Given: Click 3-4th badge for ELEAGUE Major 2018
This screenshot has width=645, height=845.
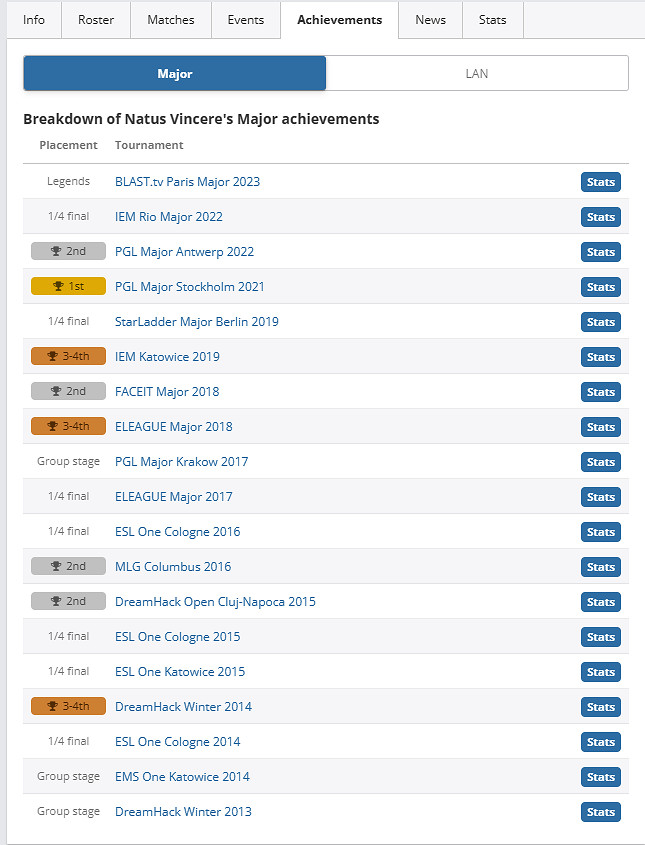Looking at the screenshot, I should click(68, 426).
